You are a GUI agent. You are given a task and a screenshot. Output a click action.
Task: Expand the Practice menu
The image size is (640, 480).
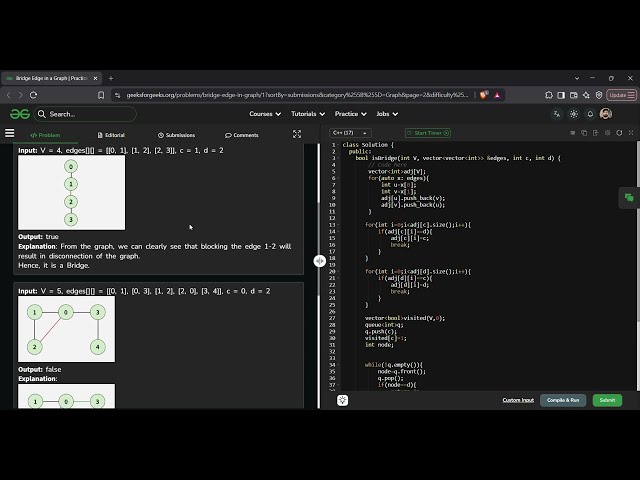351,114
